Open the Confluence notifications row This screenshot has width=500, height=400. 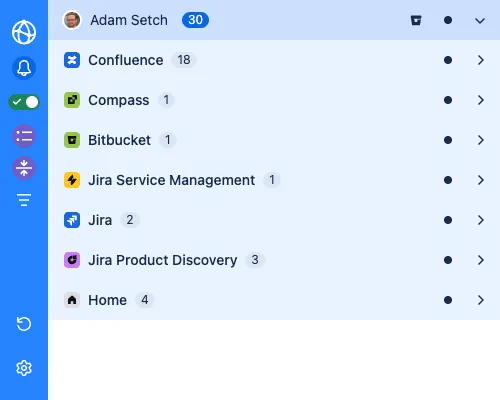click(274, 60)
